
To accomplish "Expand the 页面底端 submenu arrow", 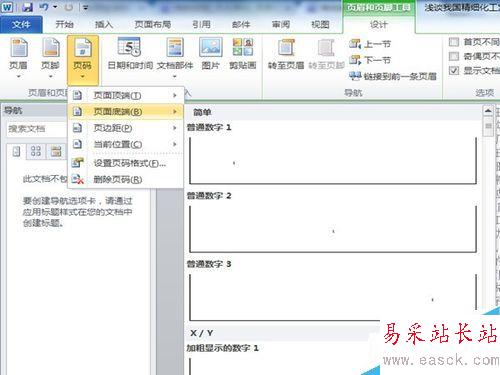I will (x=175, y=112).
